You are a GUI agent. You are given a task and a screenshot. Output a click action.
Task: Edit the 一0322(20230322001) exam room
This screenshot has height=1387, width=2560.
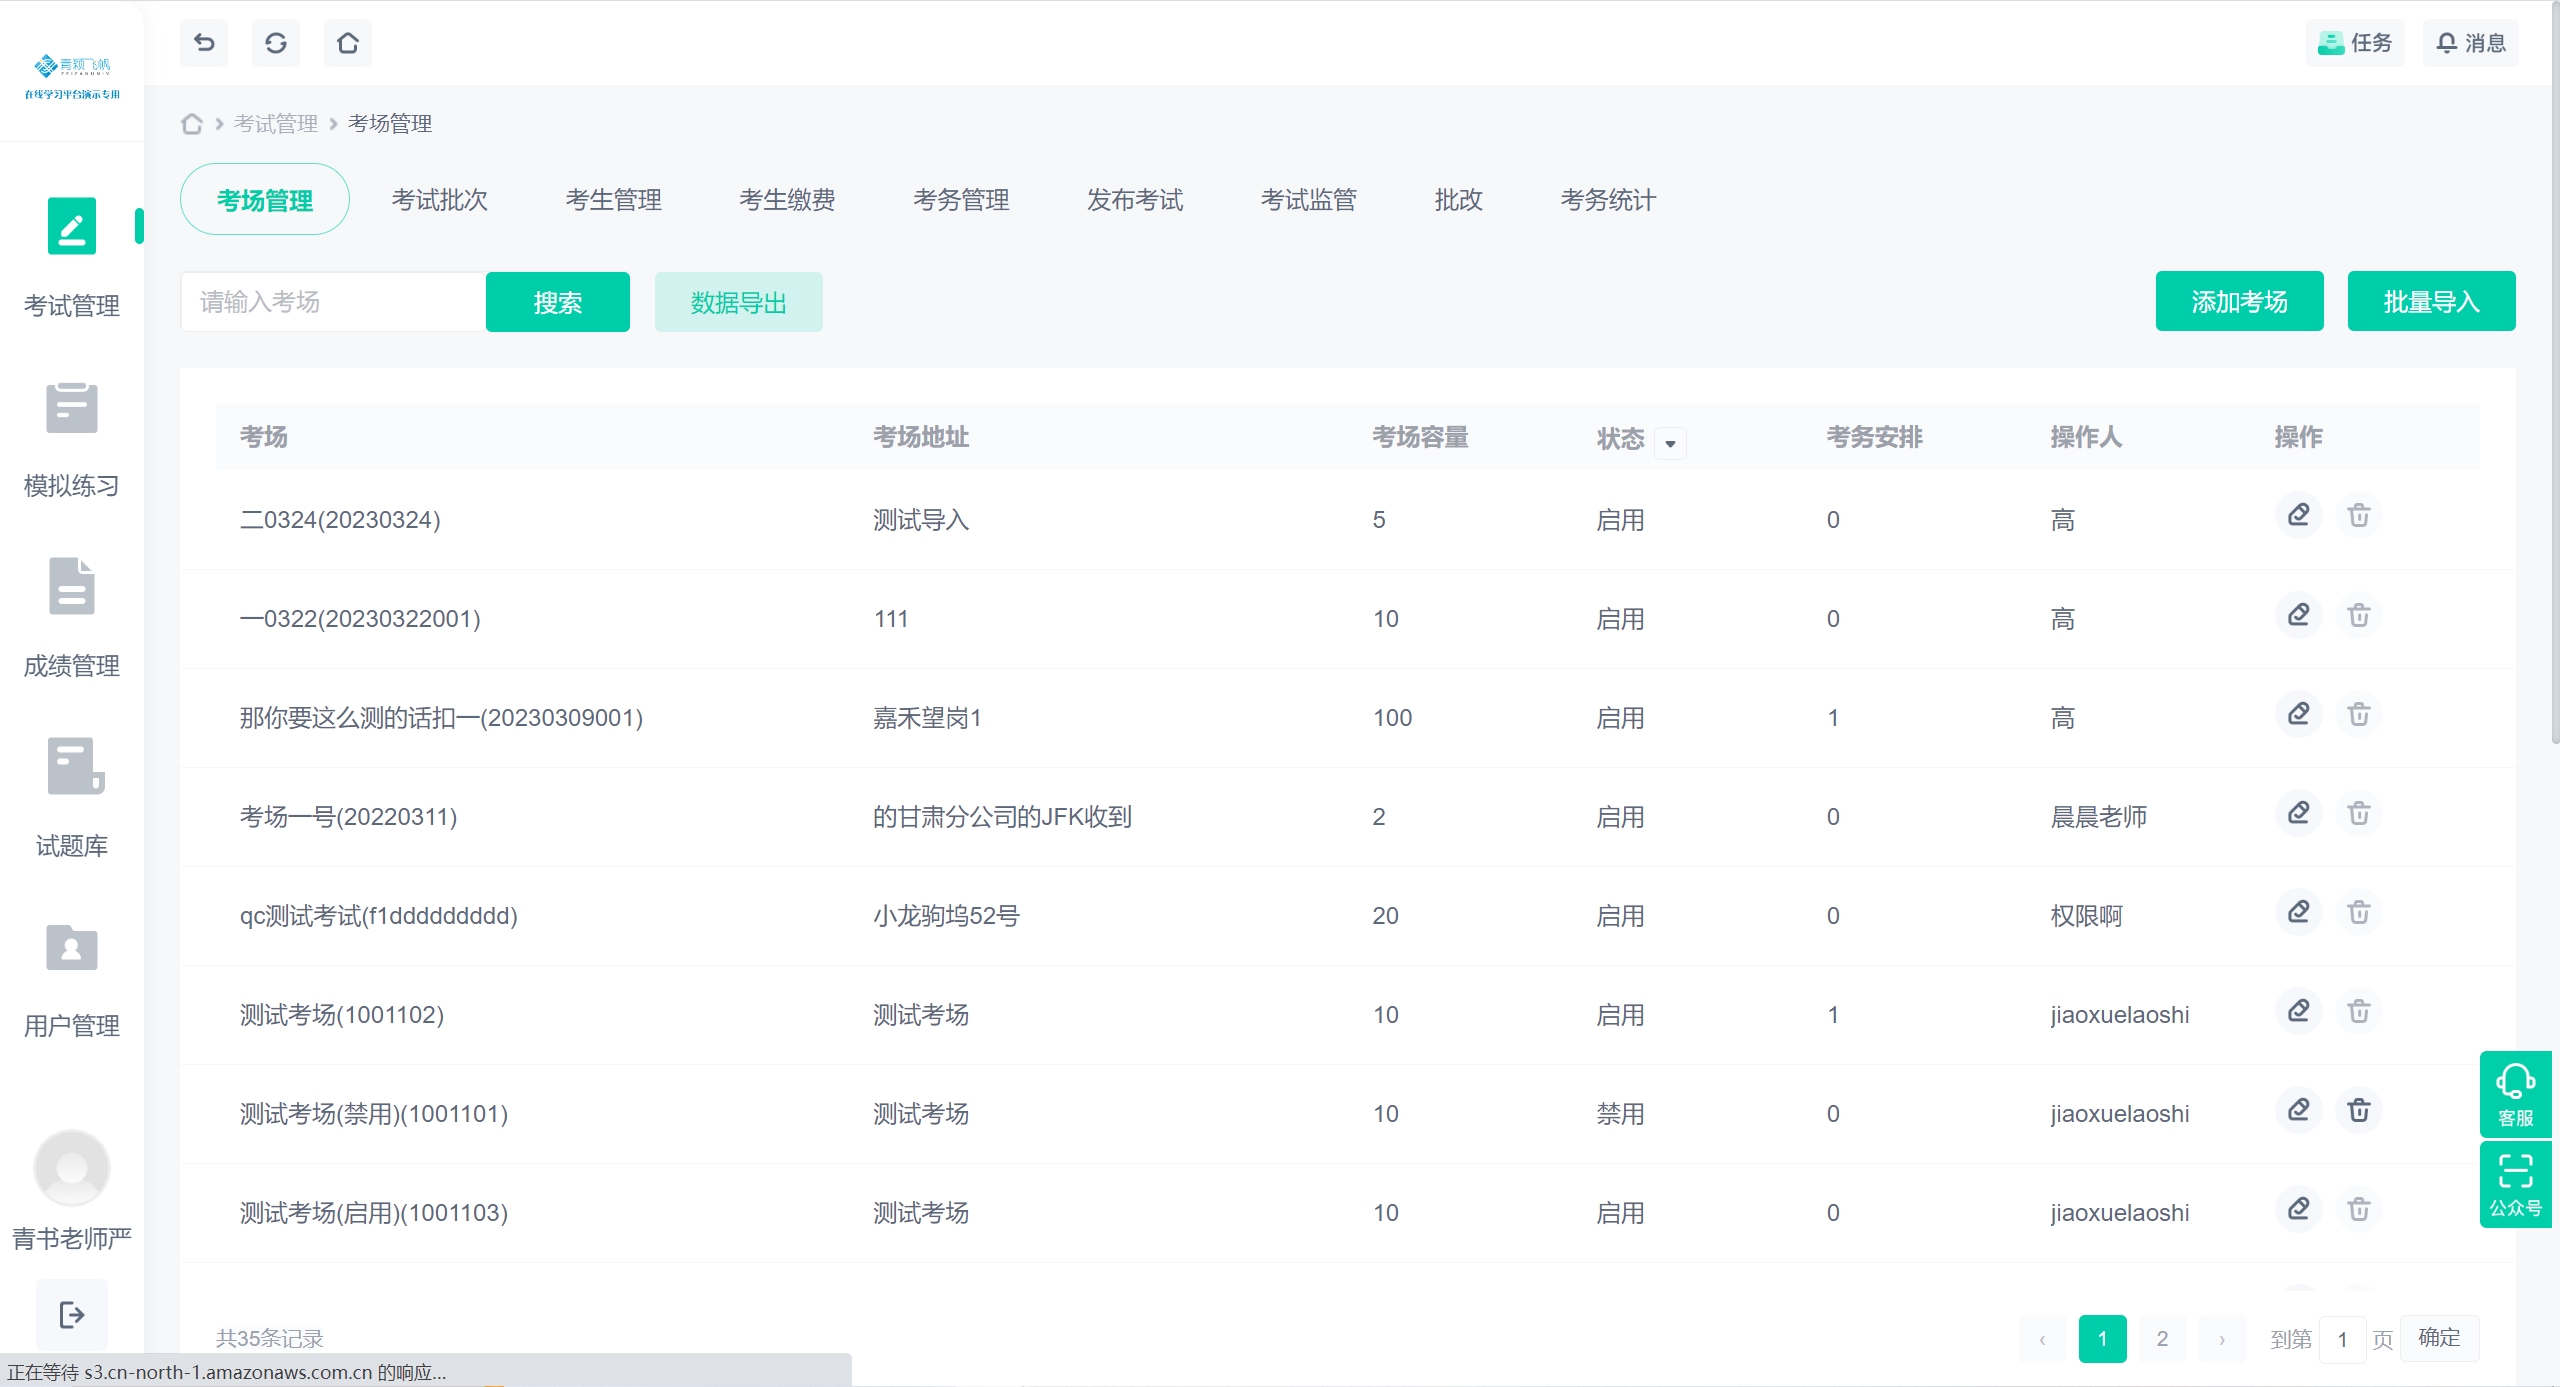(x=2299, y=615)
